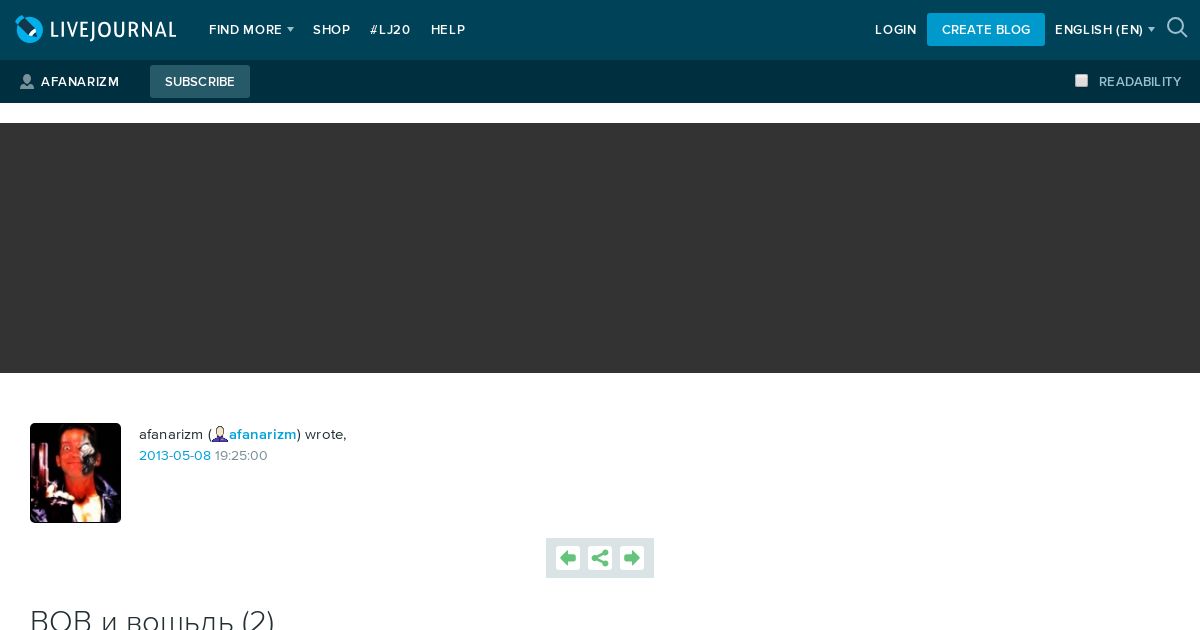Open the English (EN) language dropdown
The image size is (1200, 630).
coord(1105,30)
